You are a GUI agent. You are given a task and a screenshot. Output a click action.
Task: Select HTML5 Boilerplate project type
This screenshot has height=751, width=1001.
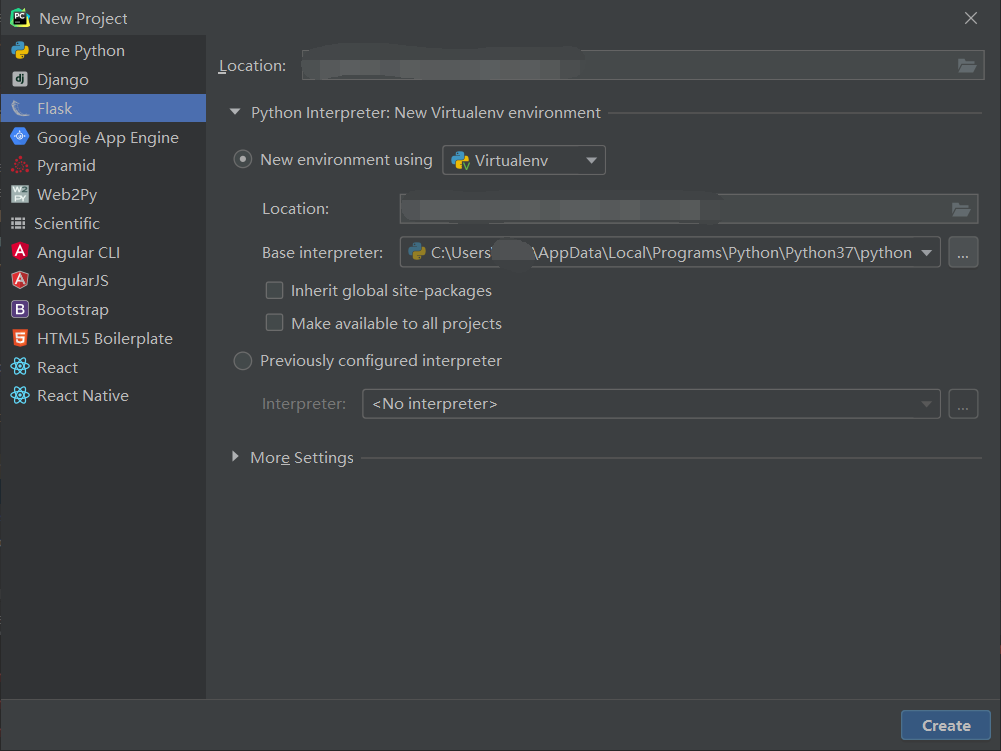103,338
